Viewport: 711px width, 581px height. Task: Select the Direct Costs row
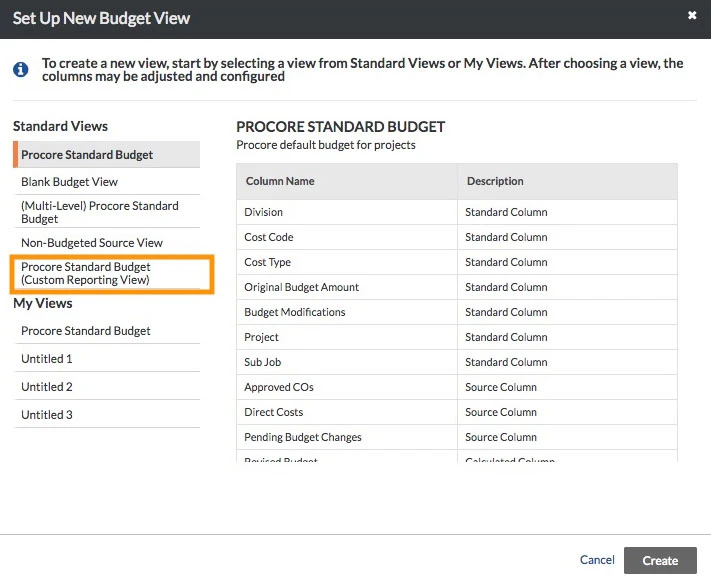[457, 412]
